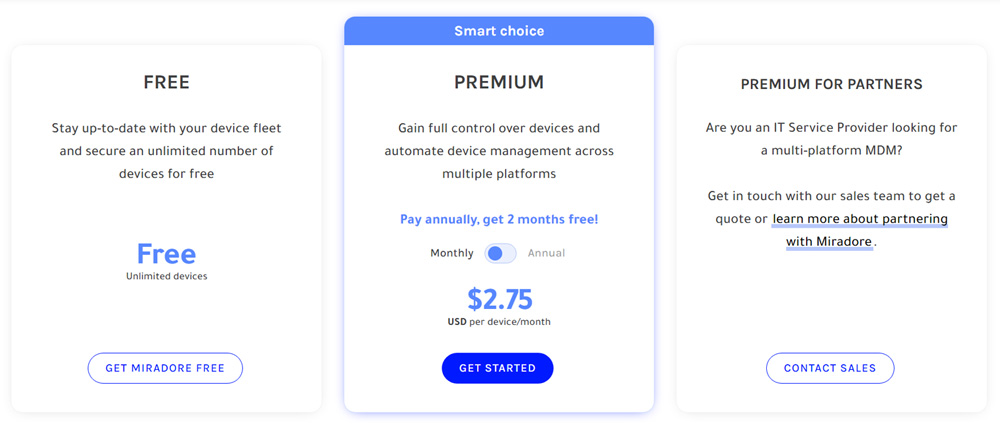
Task: Click the Unlimited devices caption
Action: pos(166,277)
